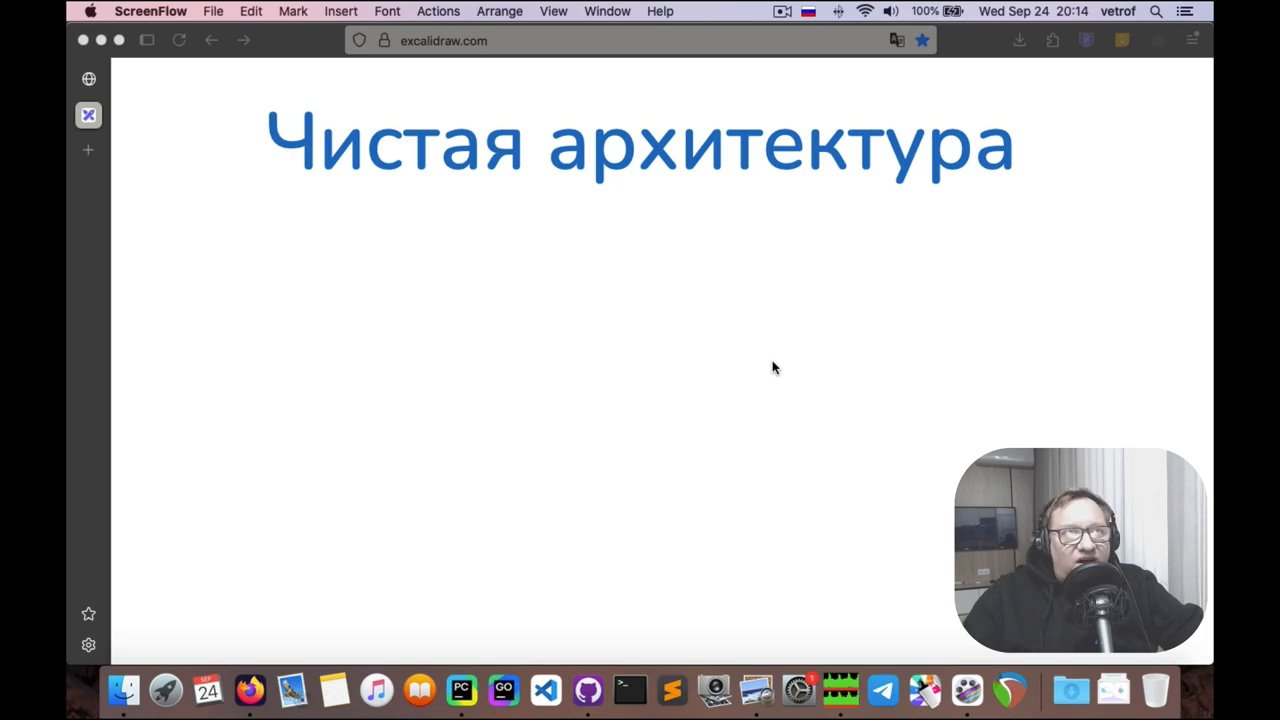Open the Mail bird stamp icon in the Dock
The width and height of the screenshot is (1280, 720).
292,690
